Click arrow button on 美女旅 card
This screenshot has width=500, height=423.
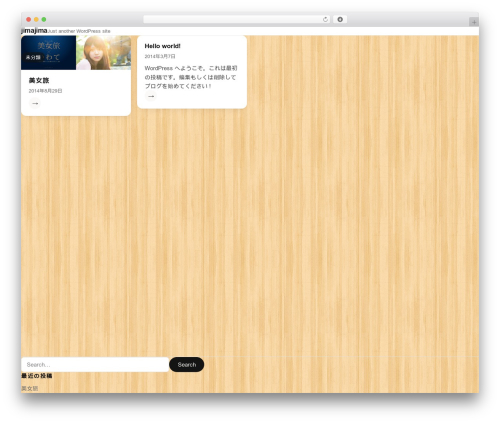click(35, 103)
